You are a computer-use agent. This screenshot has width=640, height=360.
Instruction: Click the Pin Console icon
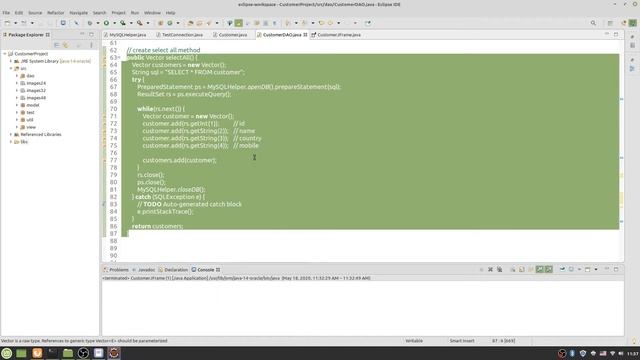562,269
